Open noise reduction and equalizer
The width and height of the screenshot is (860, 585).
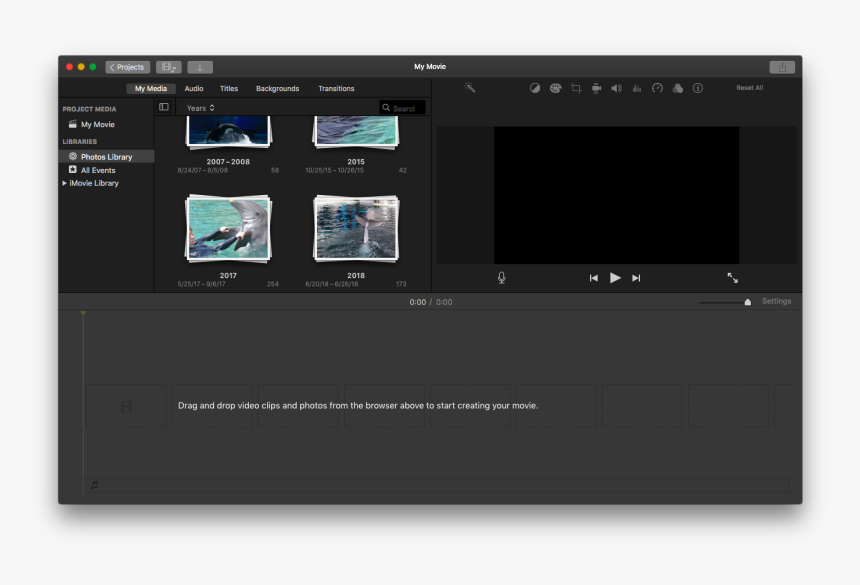637,88
